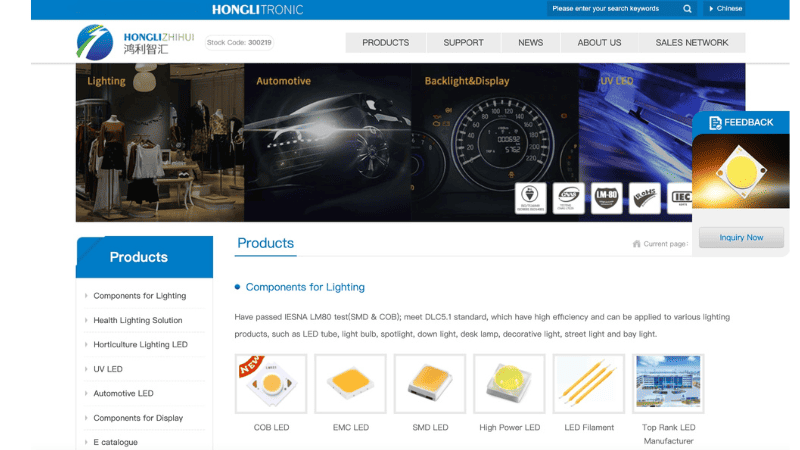Click the Hongli Zhihui logo
Viewport: 800px width, 450px height.
pyautogui.click(x=136, y=42)
